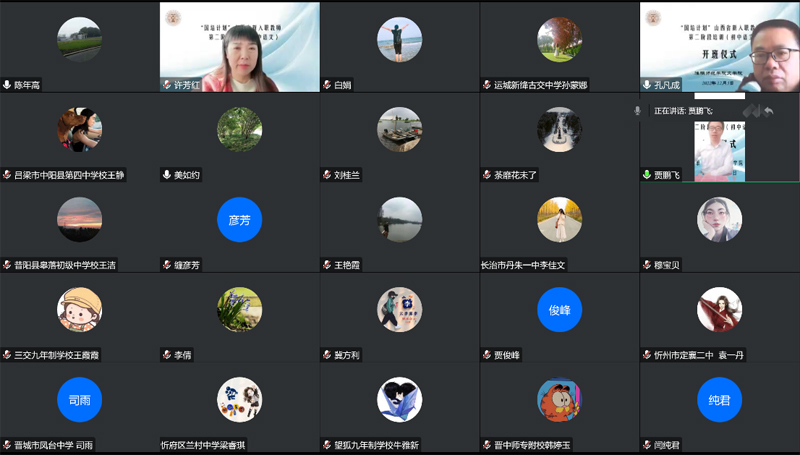Click the microphone icon beside 美如约
Image resolution: width=800 pixels, height=455 pixels.
(167, 175)
